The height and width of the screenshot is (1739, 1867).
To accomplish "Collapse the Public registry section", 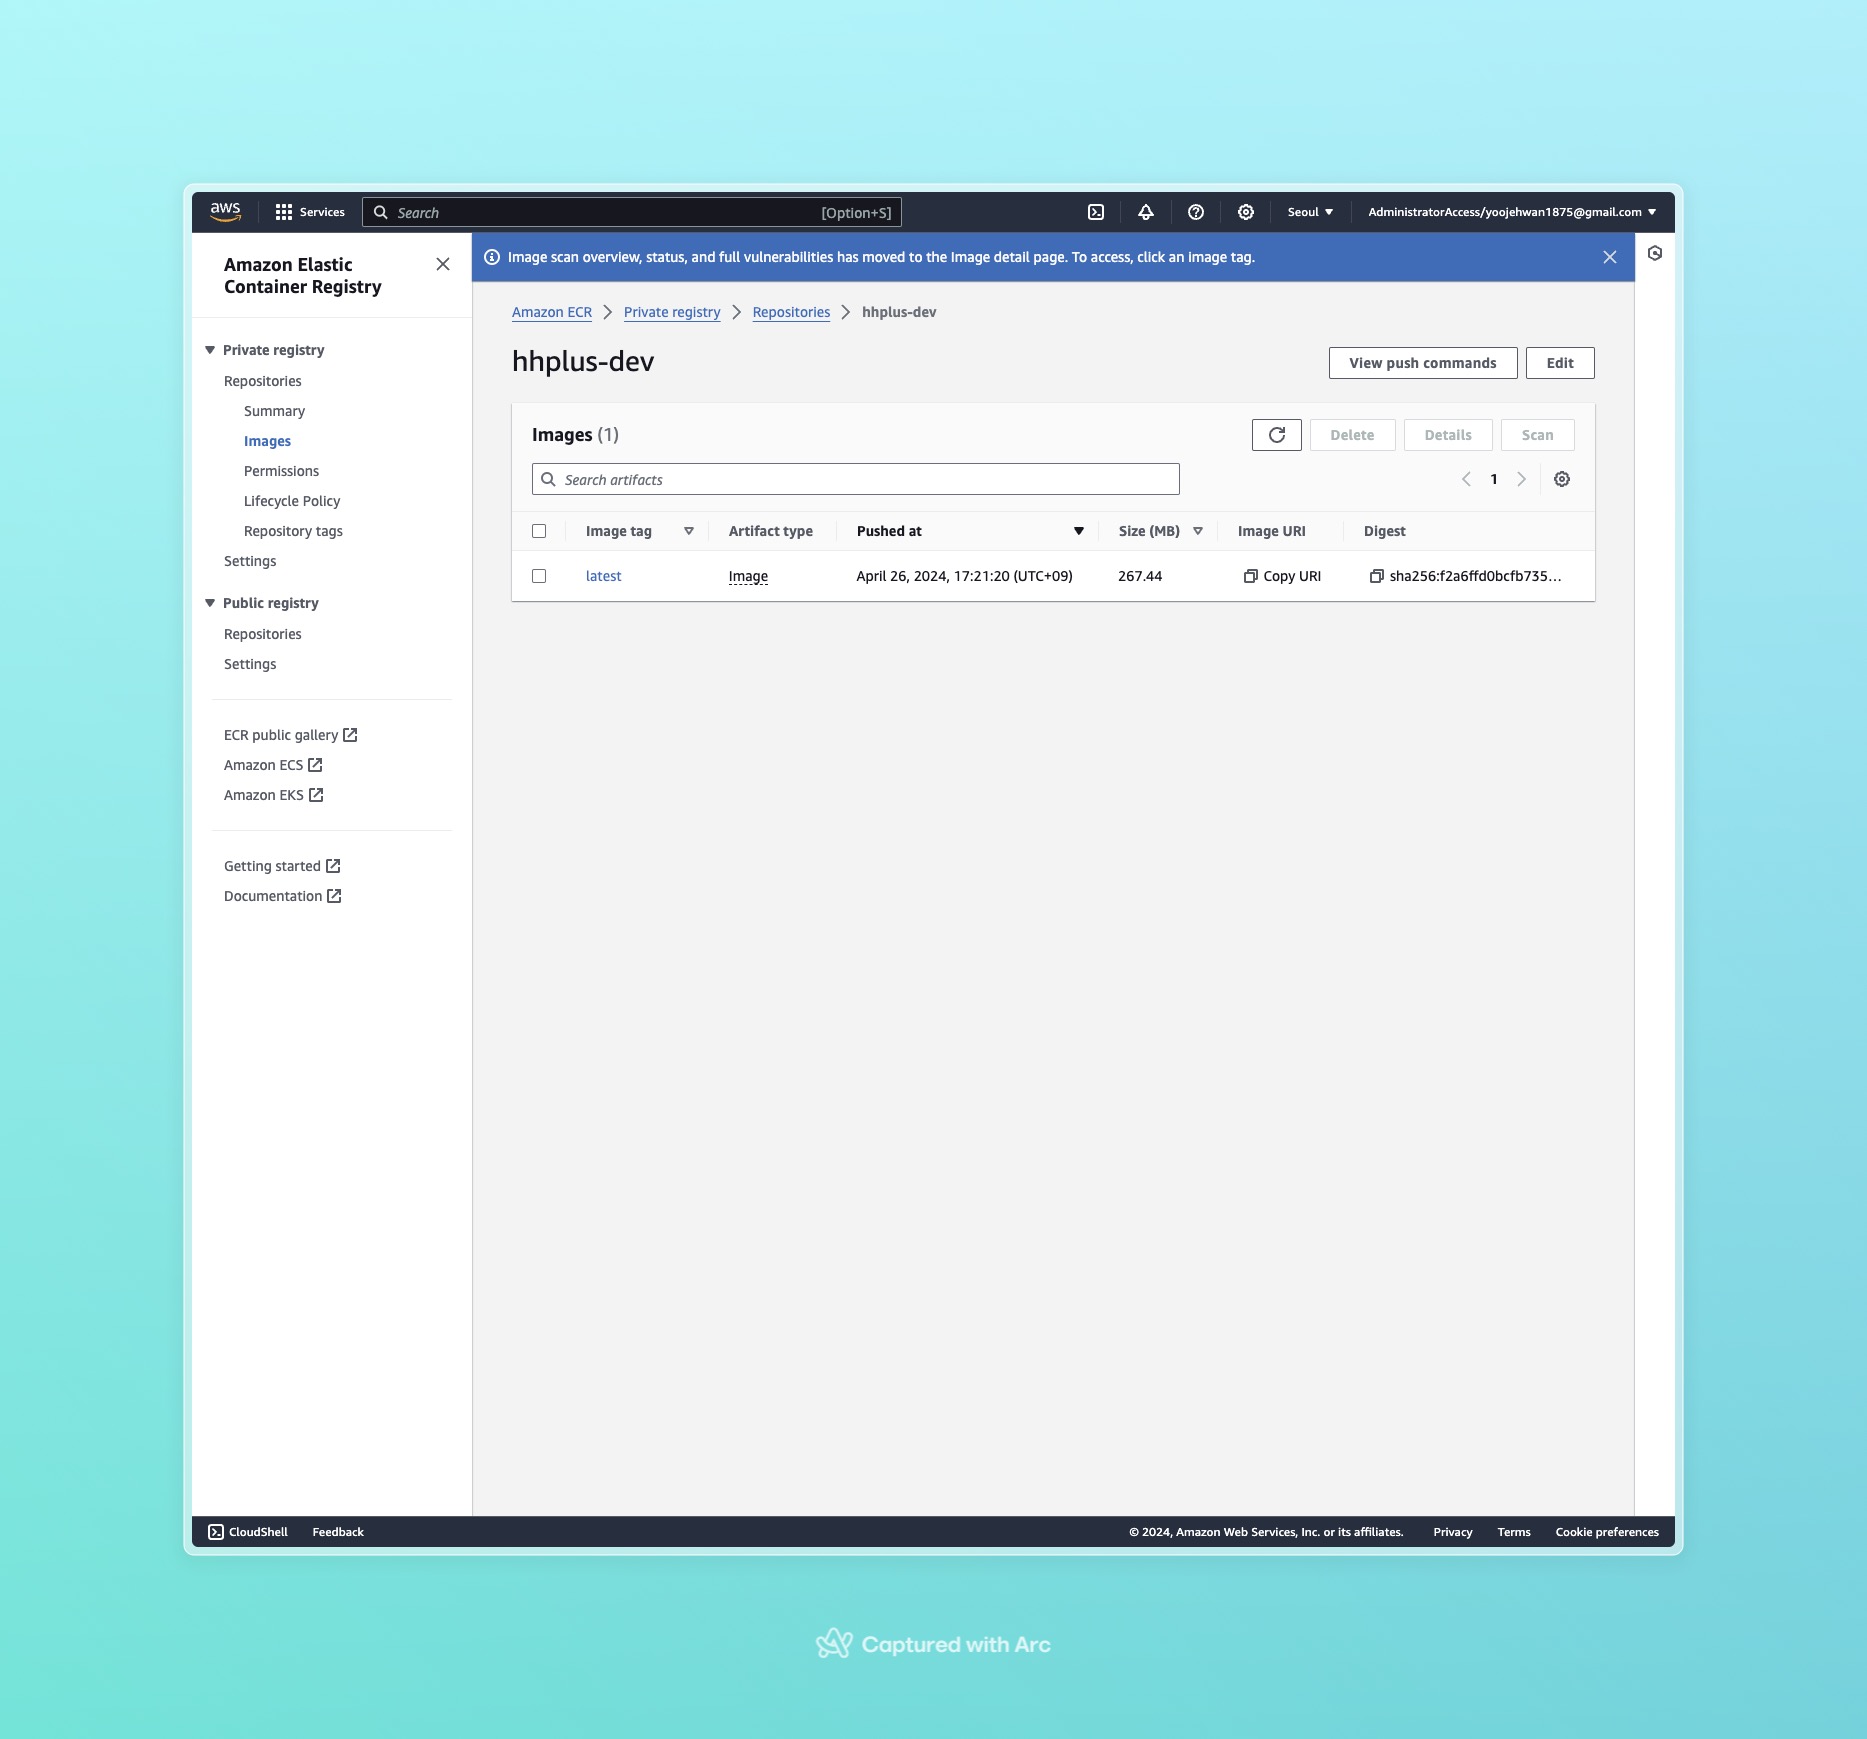I will 210,603.
